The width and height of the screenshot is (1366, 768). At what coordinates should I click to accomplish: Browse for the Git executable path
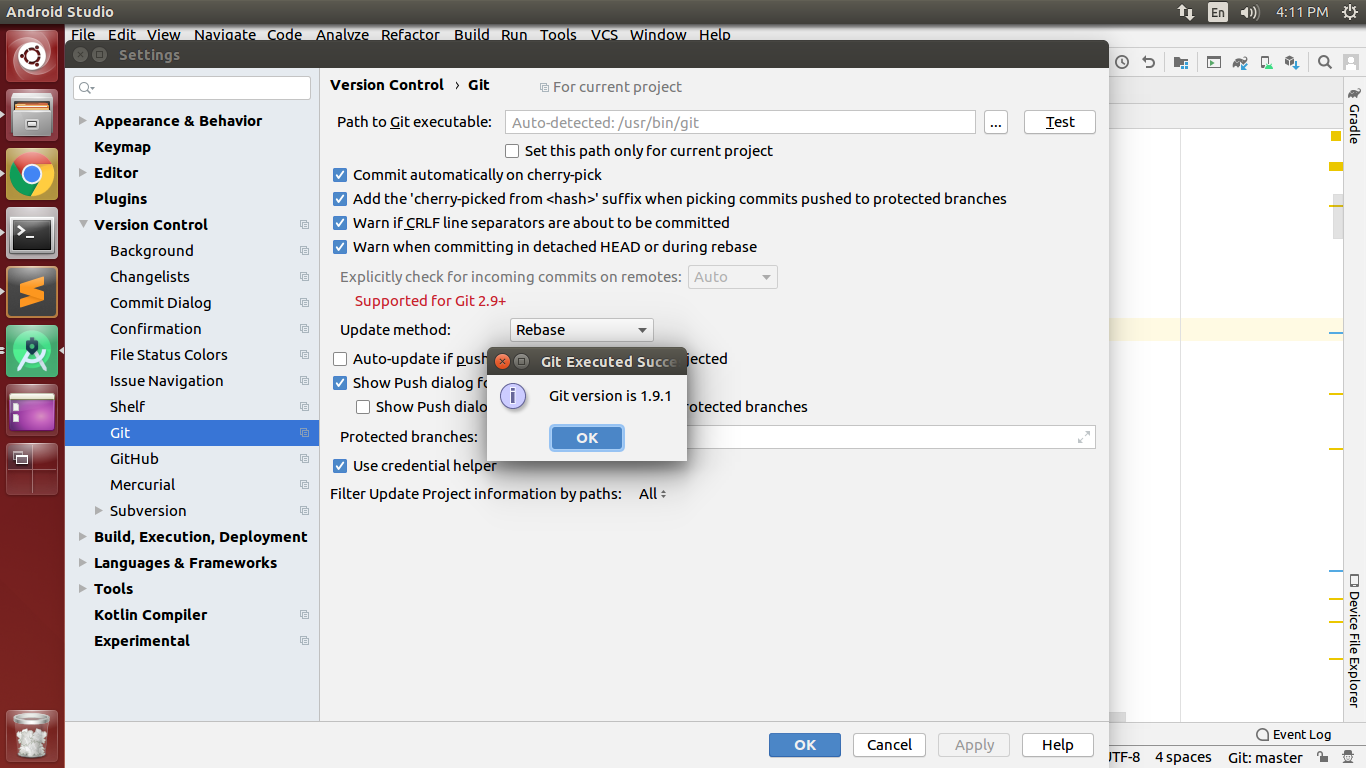pyautogui.click(x=995, y=122)
